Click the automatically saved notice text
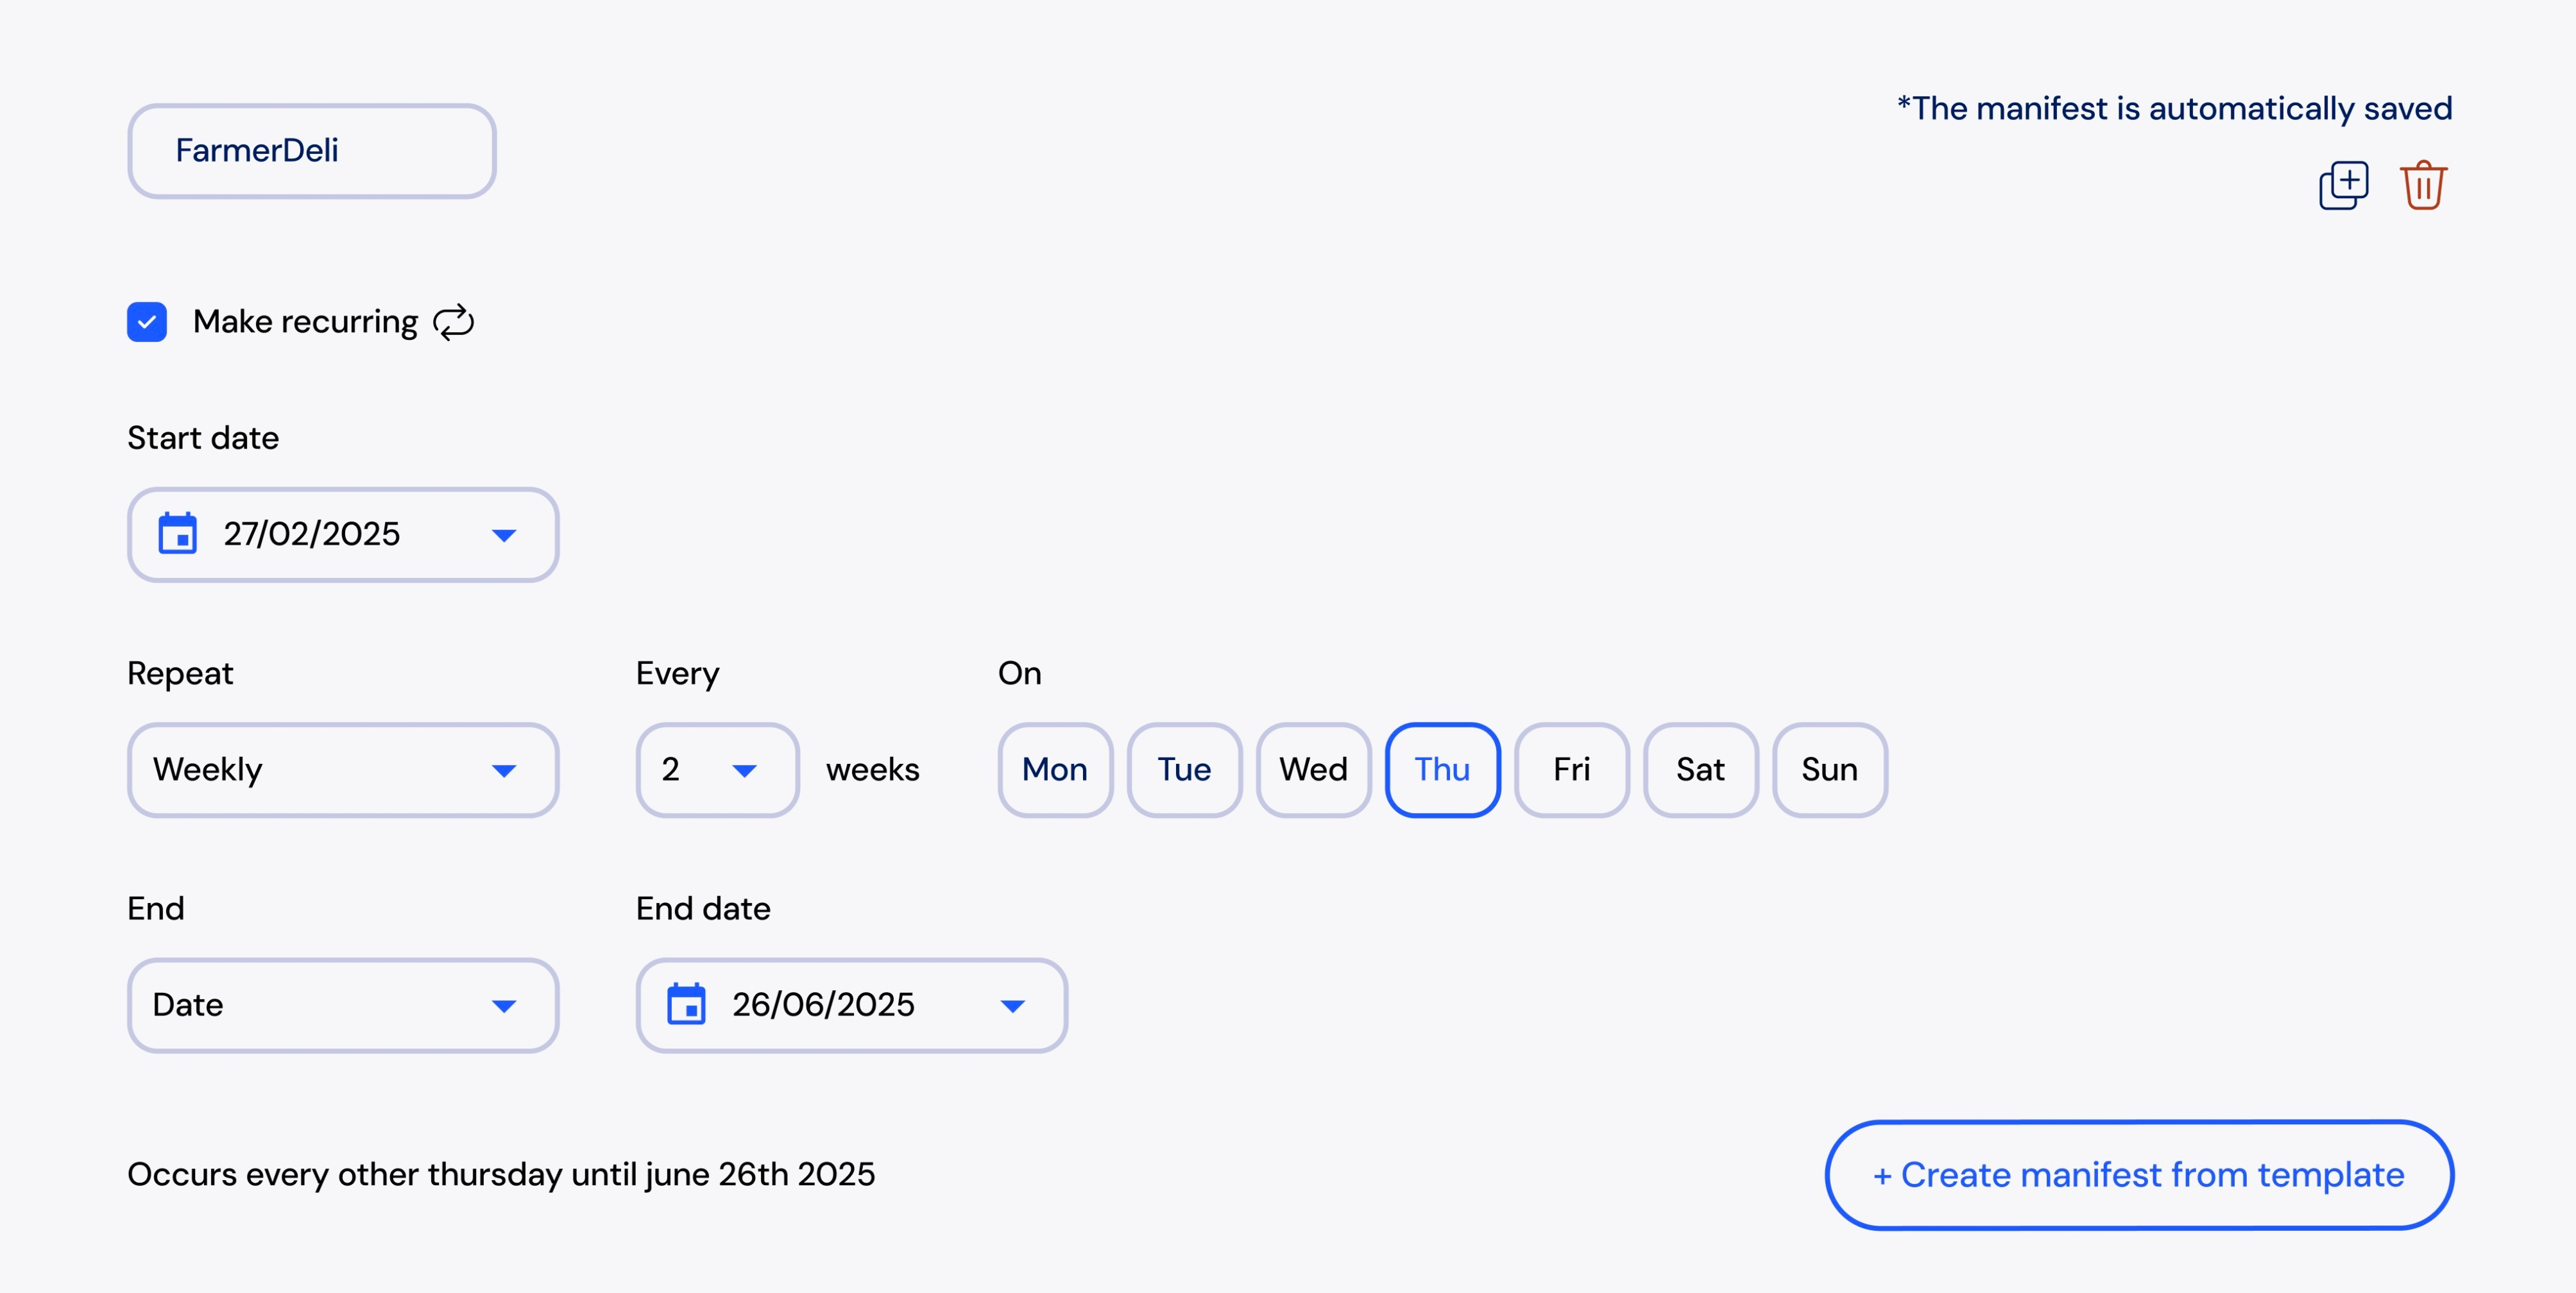 coord(2174,108)
